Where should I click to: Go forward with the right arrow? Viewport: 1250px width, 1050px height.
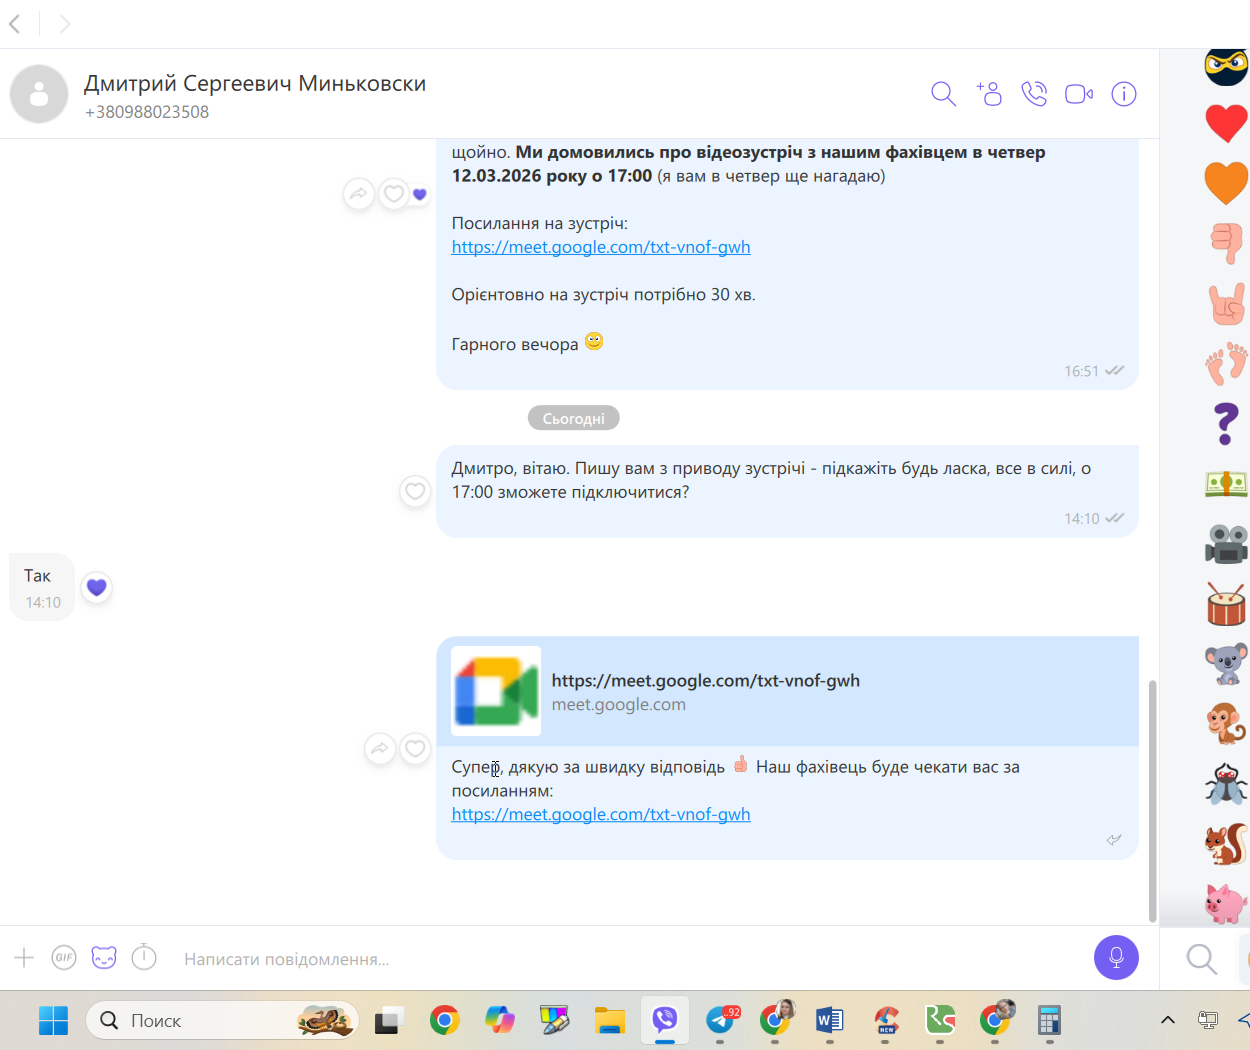[64, 23]
